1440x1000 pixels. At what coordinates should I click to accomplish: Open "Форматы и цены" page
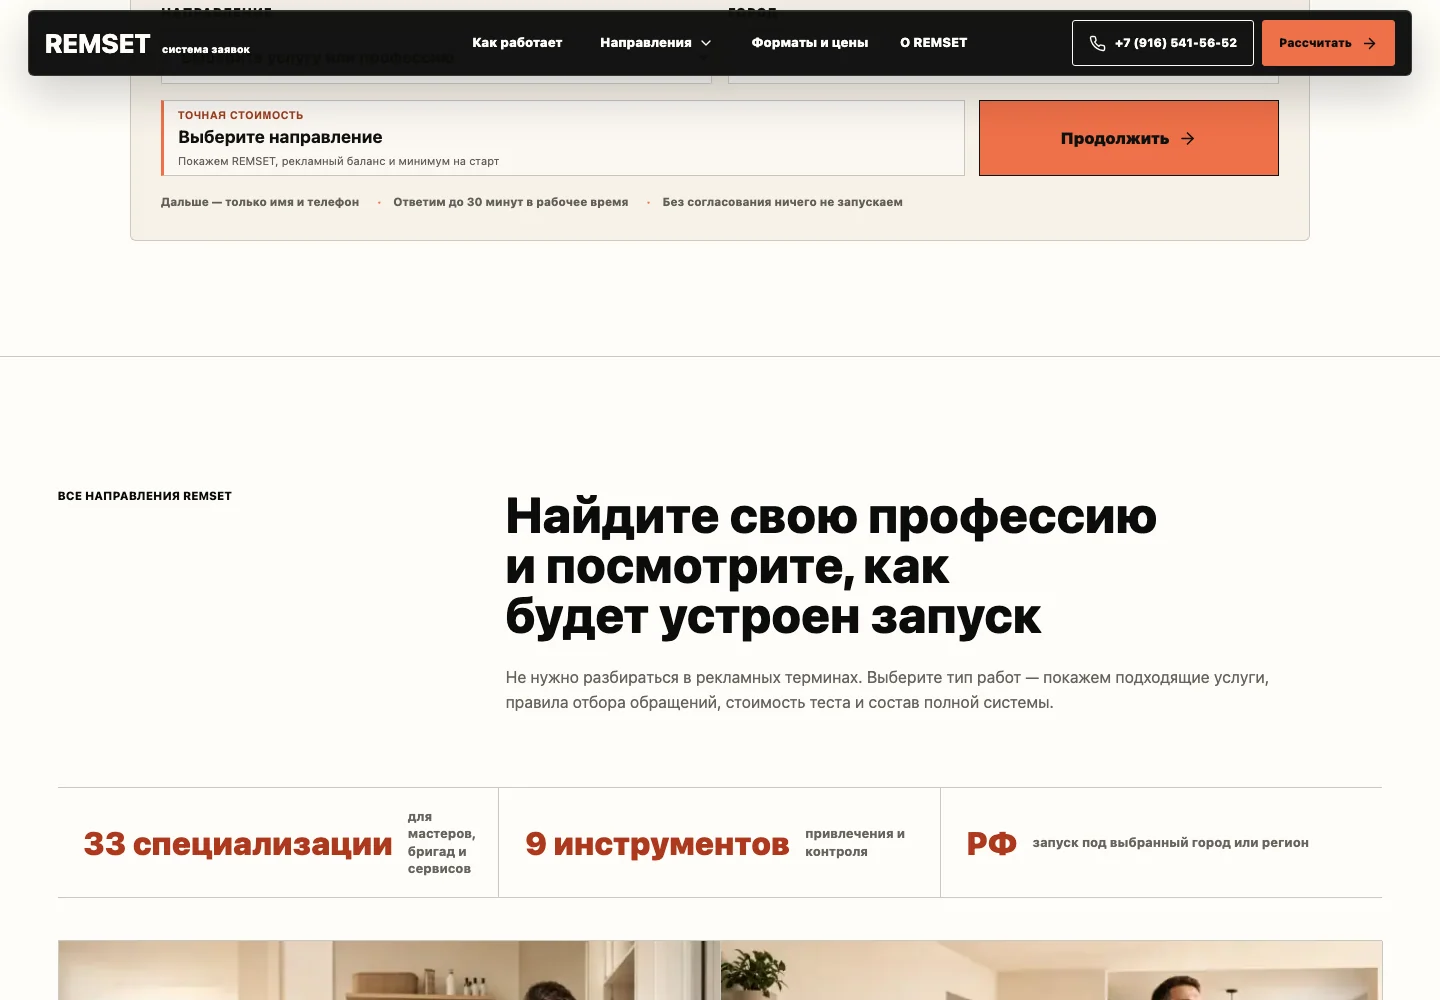click(x=810, y=43)
